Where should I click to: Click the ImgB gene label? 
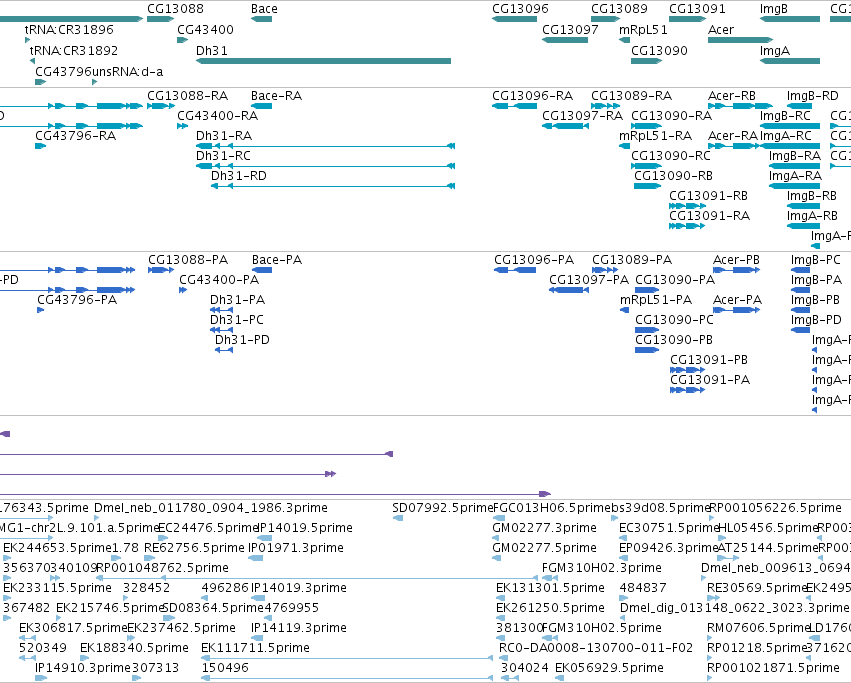point(773,9)
